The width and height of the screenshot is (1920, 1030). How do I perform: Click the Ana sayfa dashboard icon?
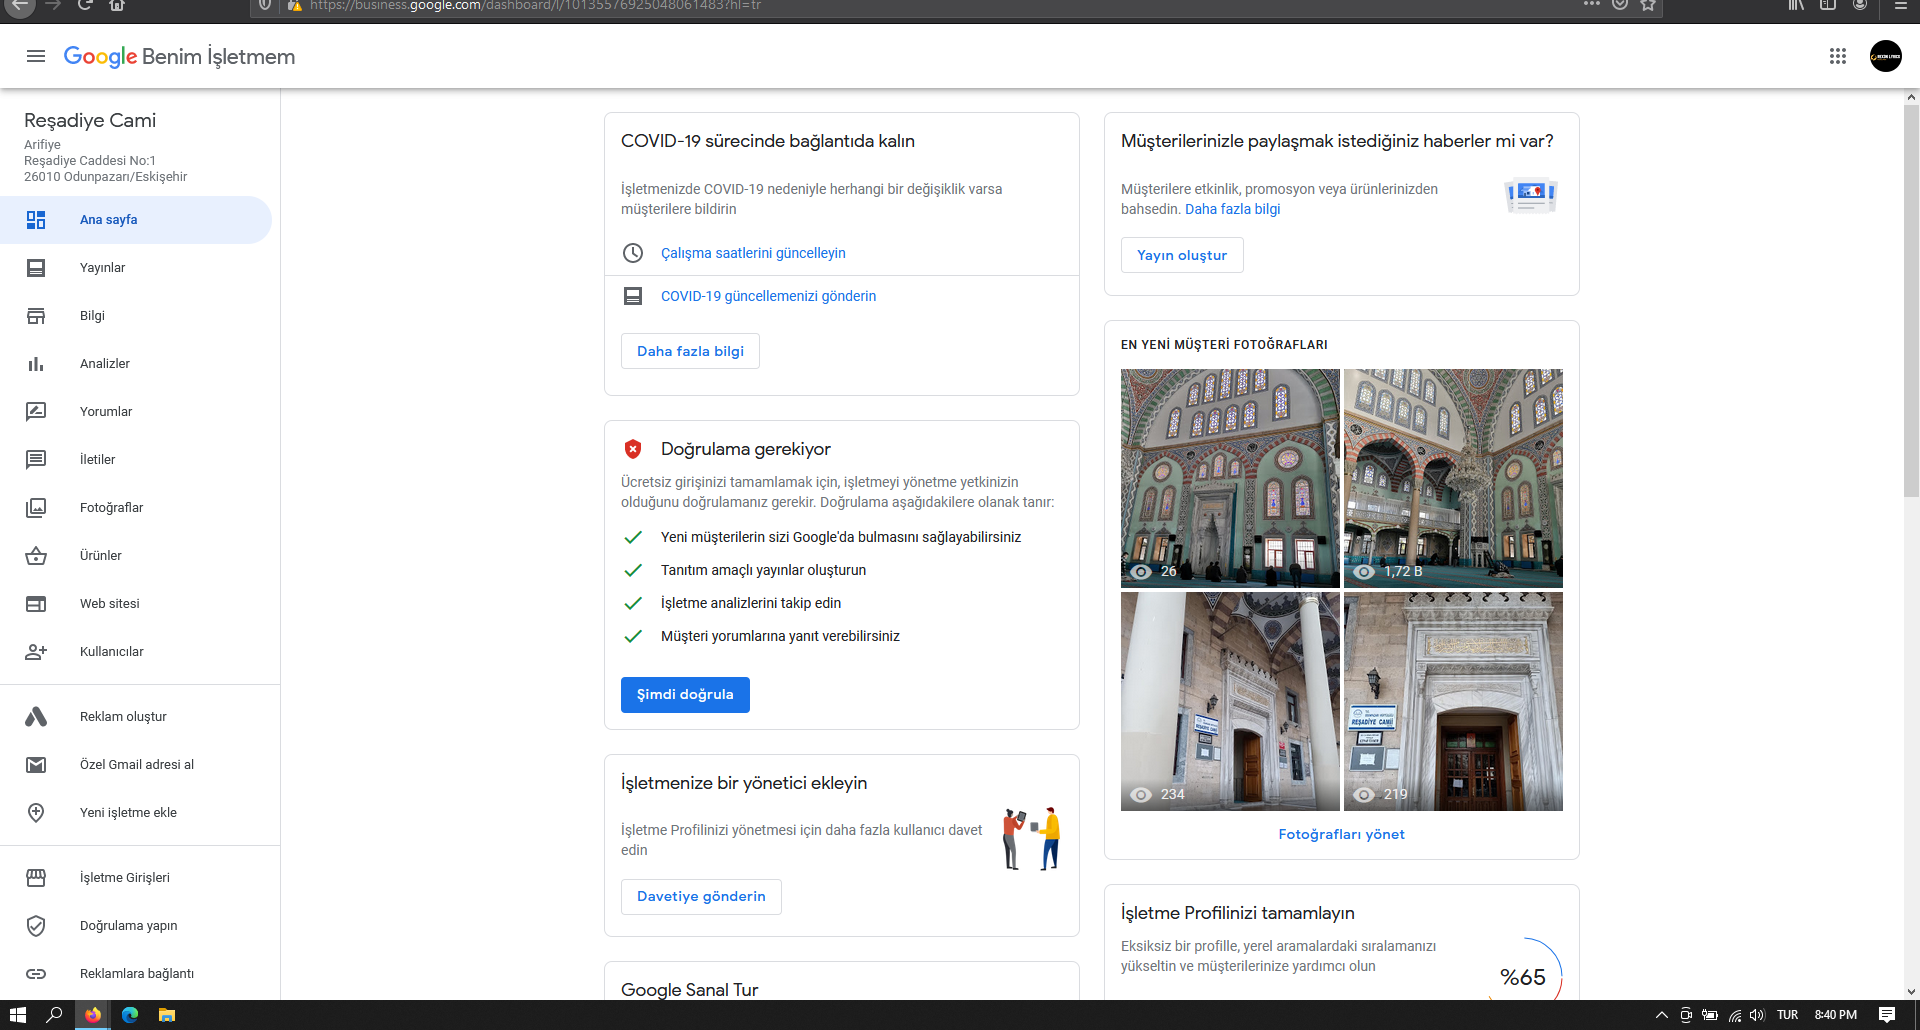point(36,220)
